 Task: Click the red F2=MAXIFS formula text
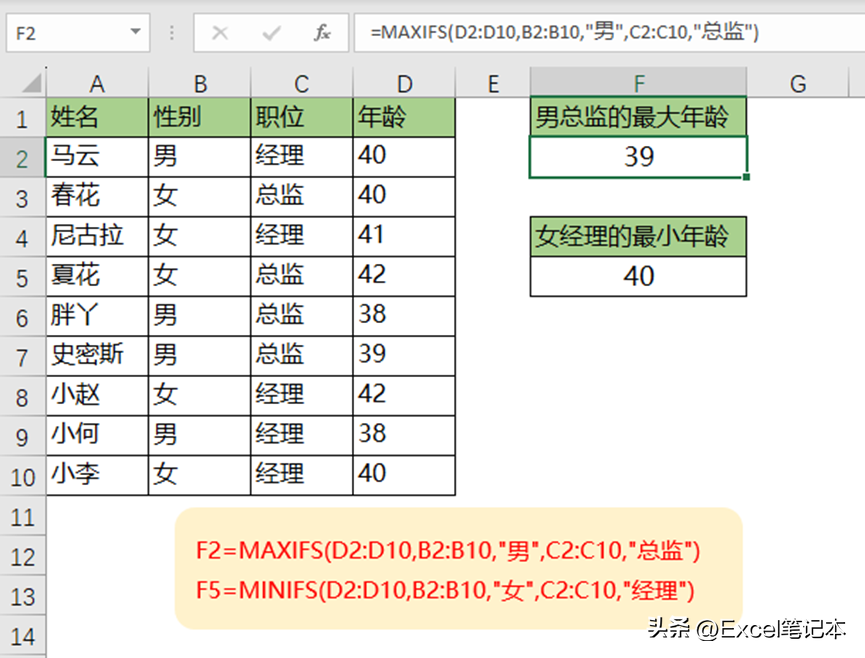click(x=448, y=550)
